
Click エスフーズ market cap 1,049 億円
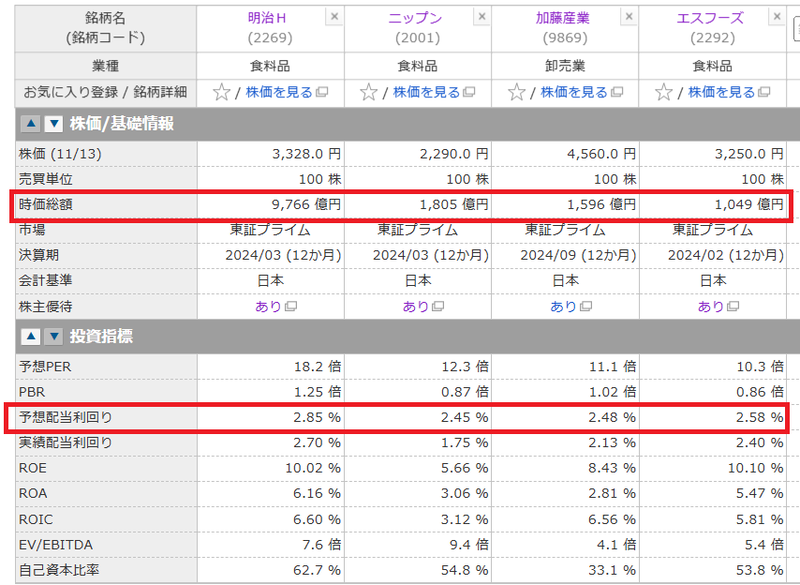(749, 205)
